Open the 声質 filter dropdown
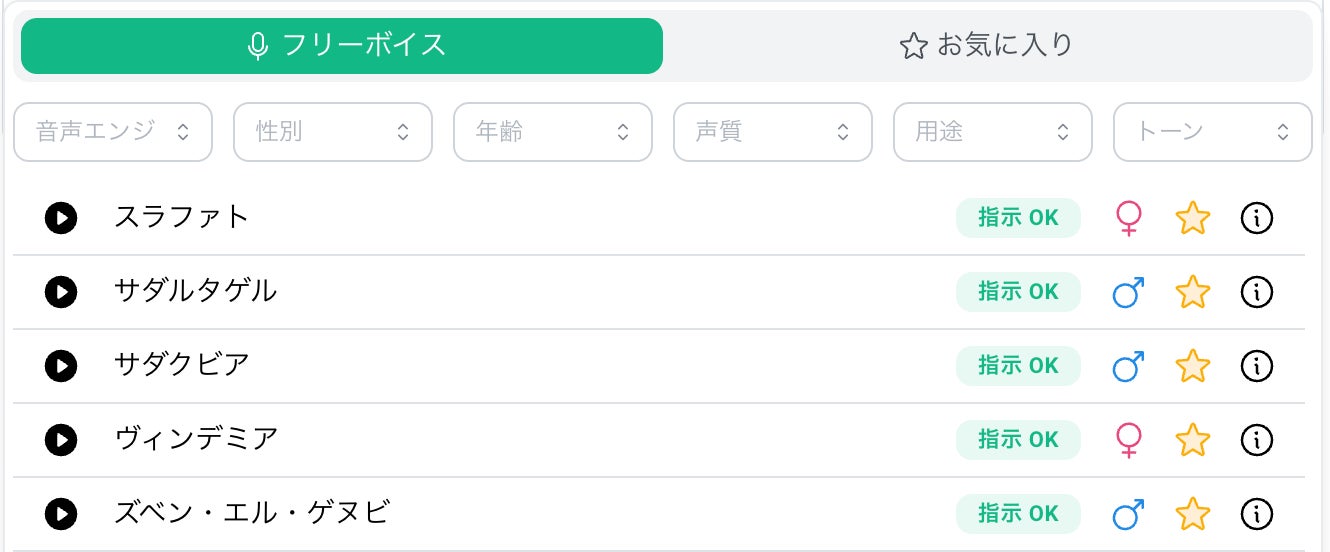1330x552 pixels. pyautogui.click(x=773, y=132)
